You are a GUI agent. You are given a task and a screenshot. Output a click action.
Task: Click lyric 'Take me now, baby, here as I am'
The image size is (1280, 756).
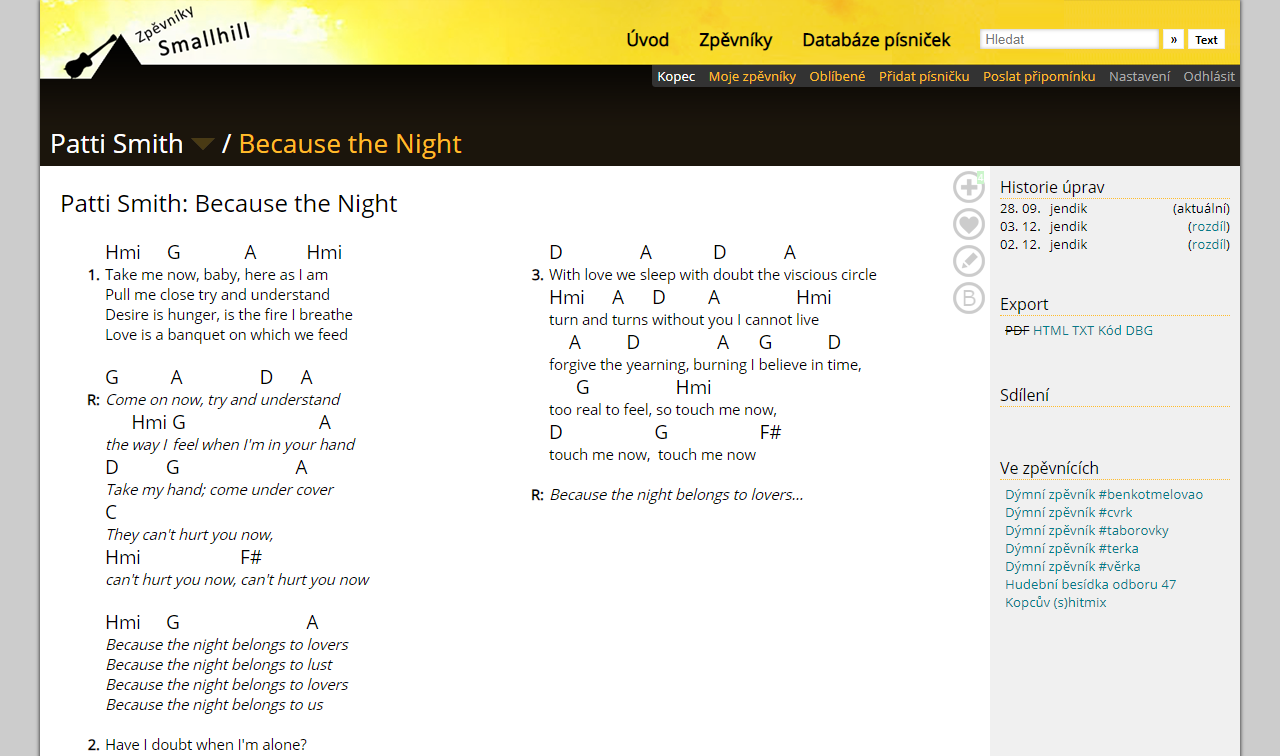216,274
